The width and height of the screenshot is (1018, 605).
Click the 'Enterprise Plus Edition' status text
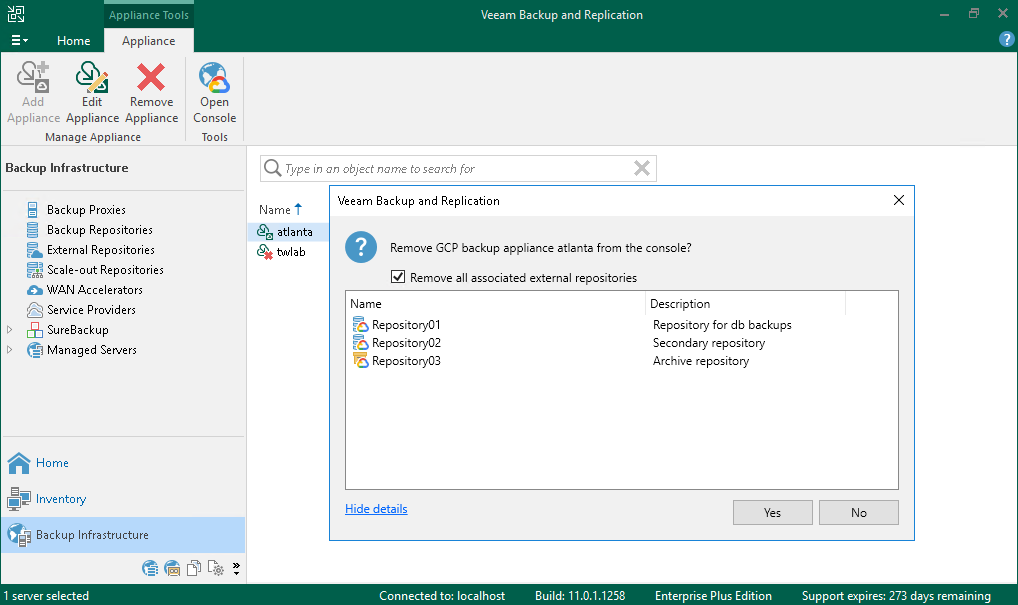(x=714, y=596)
